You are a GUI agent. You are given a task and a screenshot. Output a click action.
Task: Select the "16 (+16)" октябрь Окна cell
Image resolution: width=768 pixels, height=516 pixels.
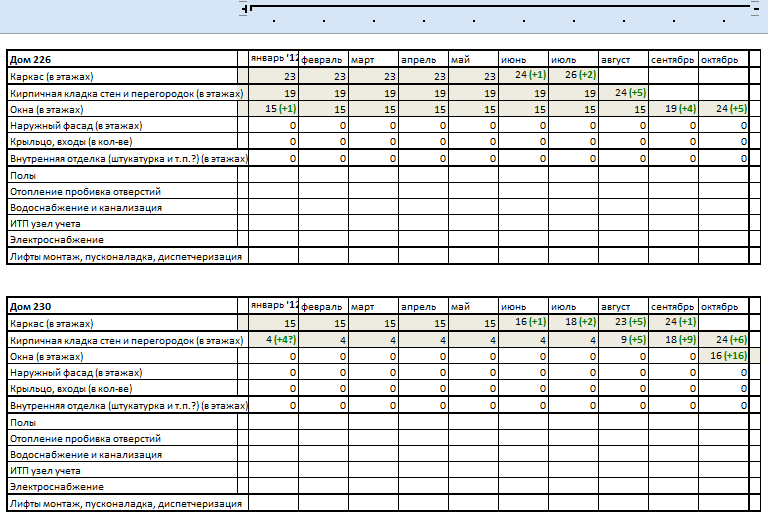click(723, 356)
